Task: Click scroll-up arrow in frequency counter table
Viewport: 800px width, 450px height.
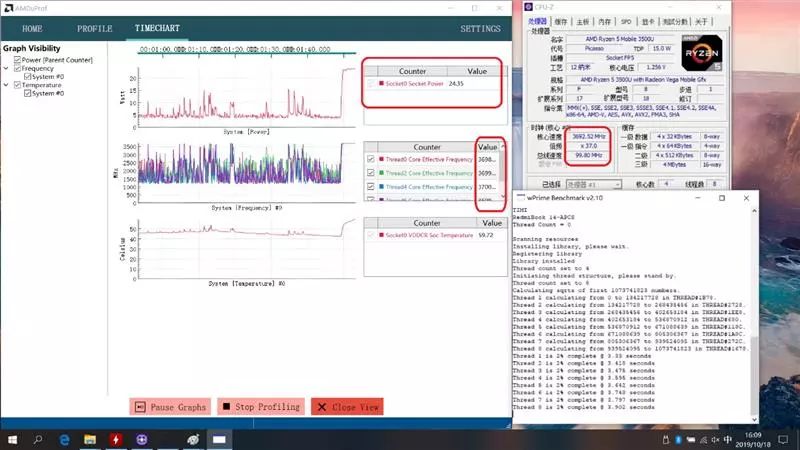Action: 503,147
